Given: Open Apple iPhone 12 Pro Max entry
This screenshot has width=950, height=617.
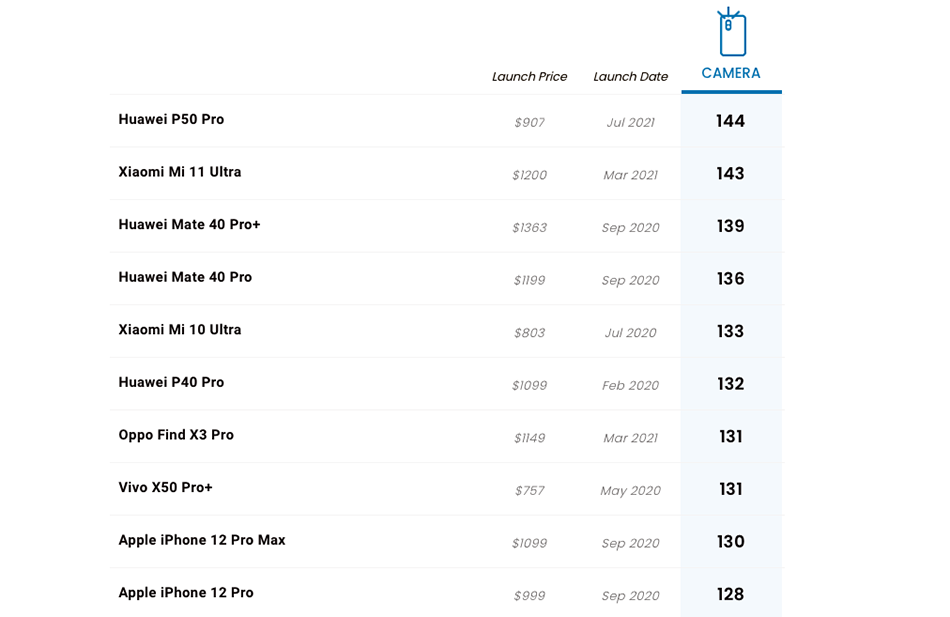Looking at the screenshot, I should (202, 540).
